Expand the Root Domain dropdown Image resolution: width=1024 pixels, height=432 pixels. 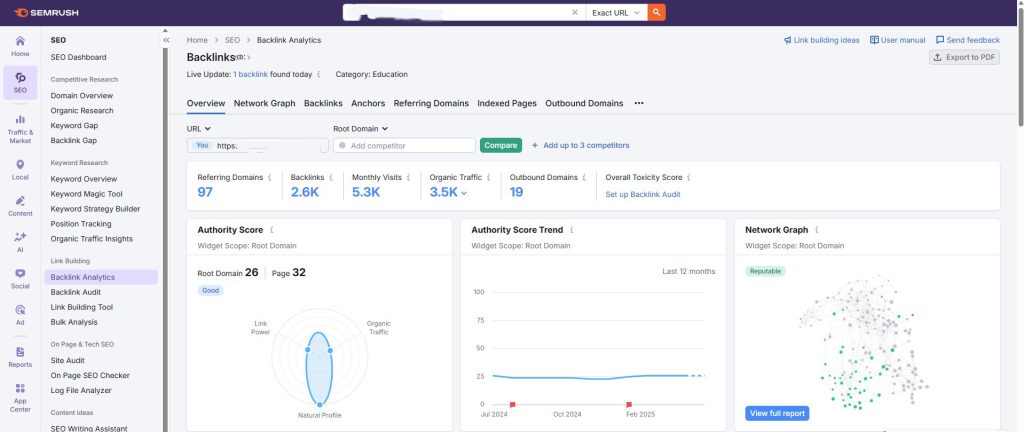tap(360, 128)
